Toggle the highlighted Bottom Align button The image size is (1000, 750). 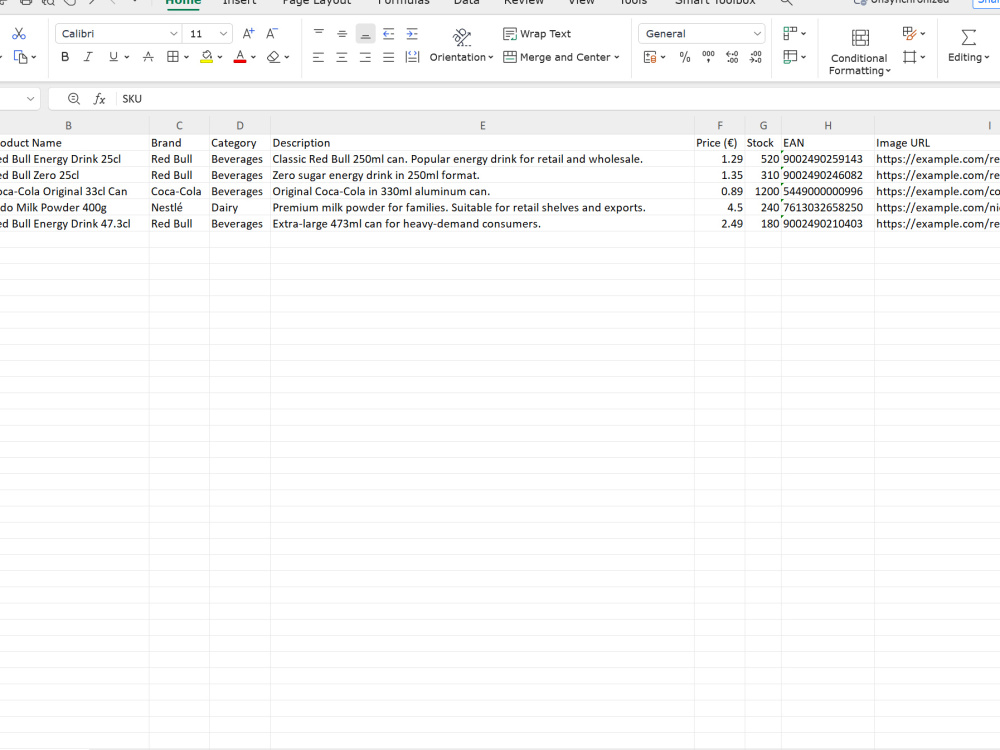click(x=365, y=34)
